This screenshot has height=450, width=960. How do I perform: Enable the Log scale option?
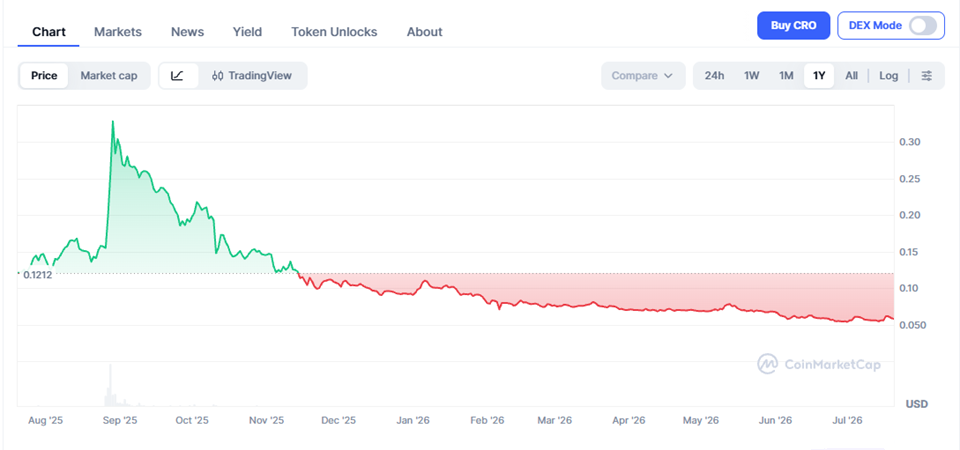pos(888,76)
